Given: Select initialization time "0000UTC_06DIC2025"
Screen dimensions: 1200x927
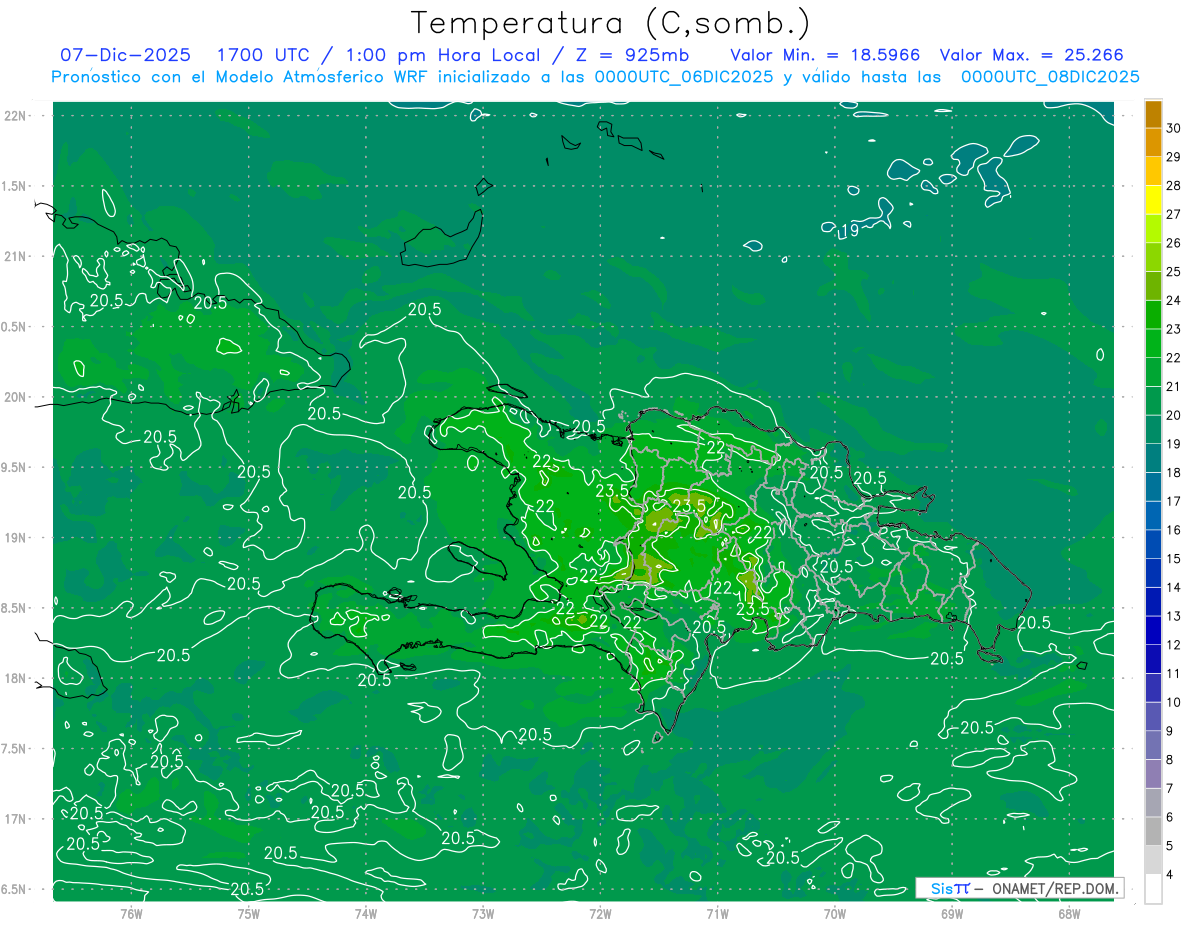Looking at the screenshot, I should (683, 77).
